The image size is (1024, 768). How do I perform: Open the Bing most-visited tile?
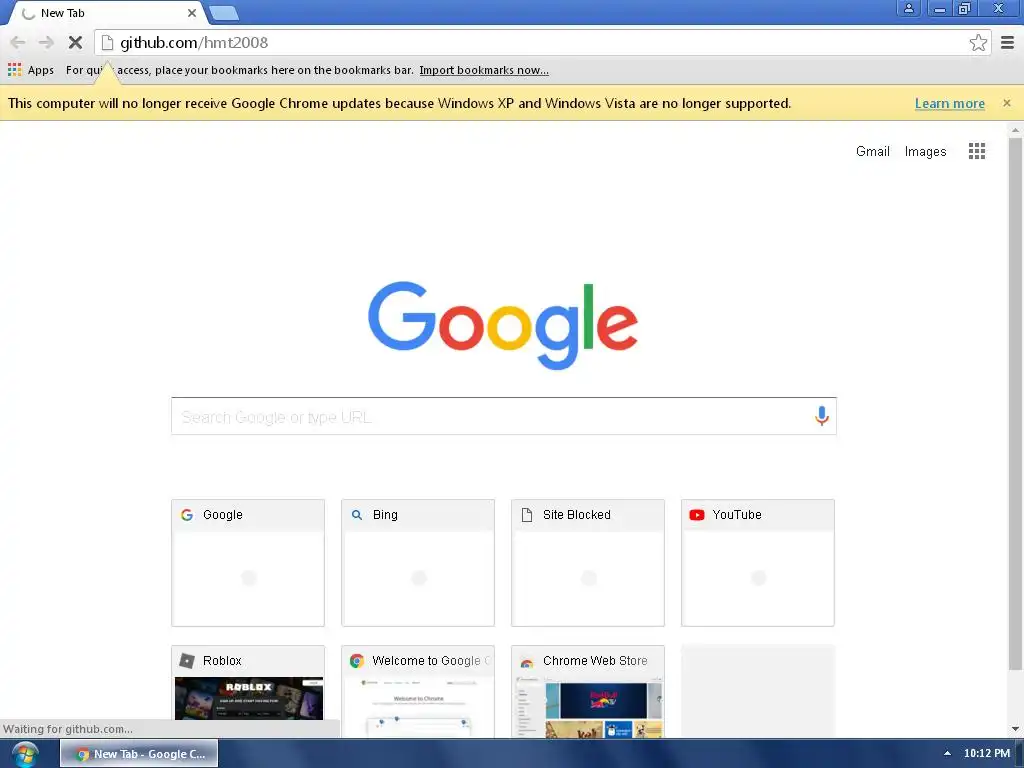click(x=418, y=563)
